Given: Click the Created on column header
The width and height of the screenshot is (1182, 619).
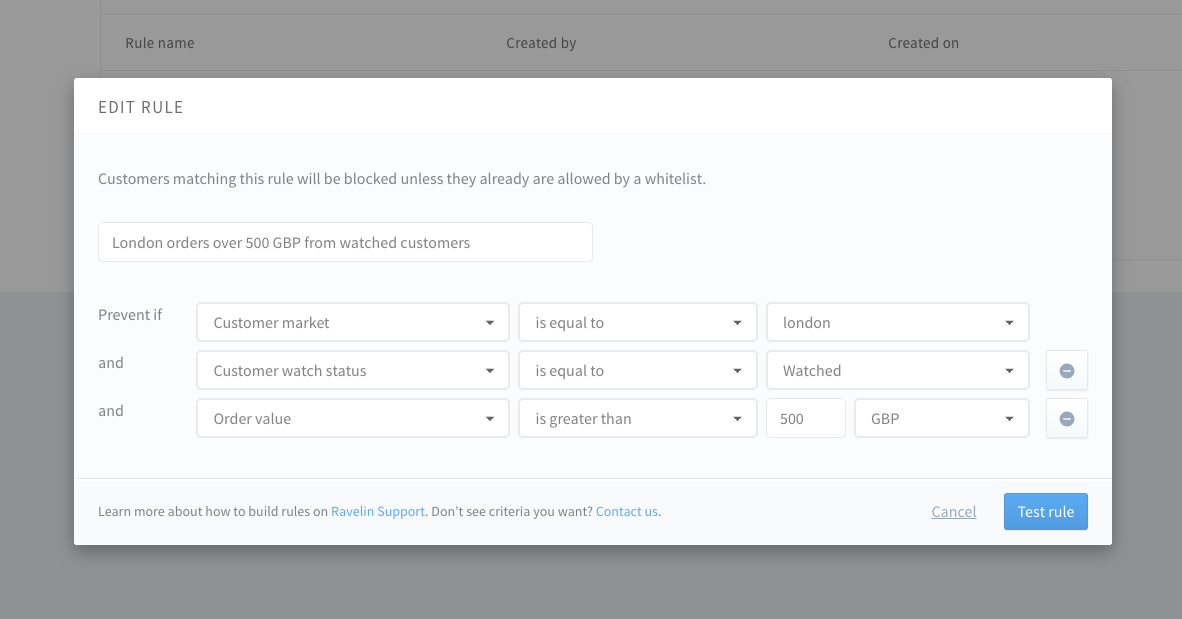Looking at the screenshot, I should pyautogui.click(x=923, y=43).
